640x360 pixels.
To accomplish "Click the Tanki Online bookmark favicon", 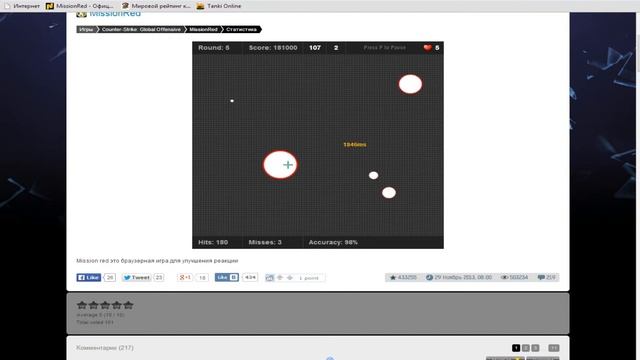I will [x=200, y=6].
